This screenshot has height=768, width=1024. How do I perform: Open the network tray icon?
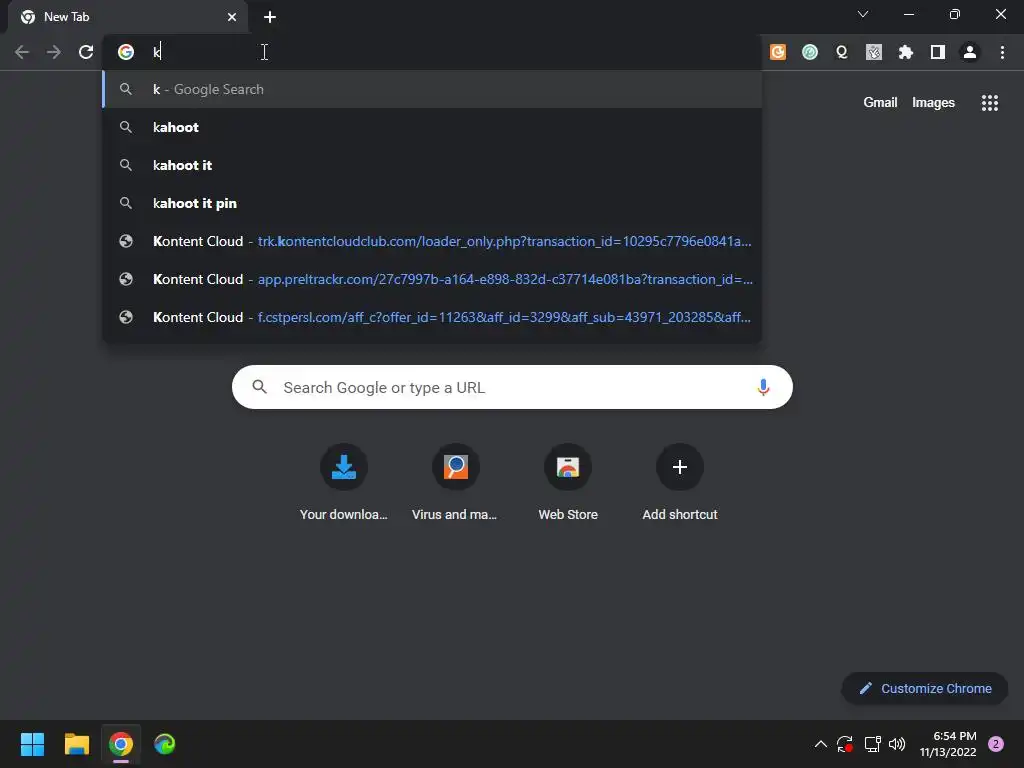(x=872, y=744)
